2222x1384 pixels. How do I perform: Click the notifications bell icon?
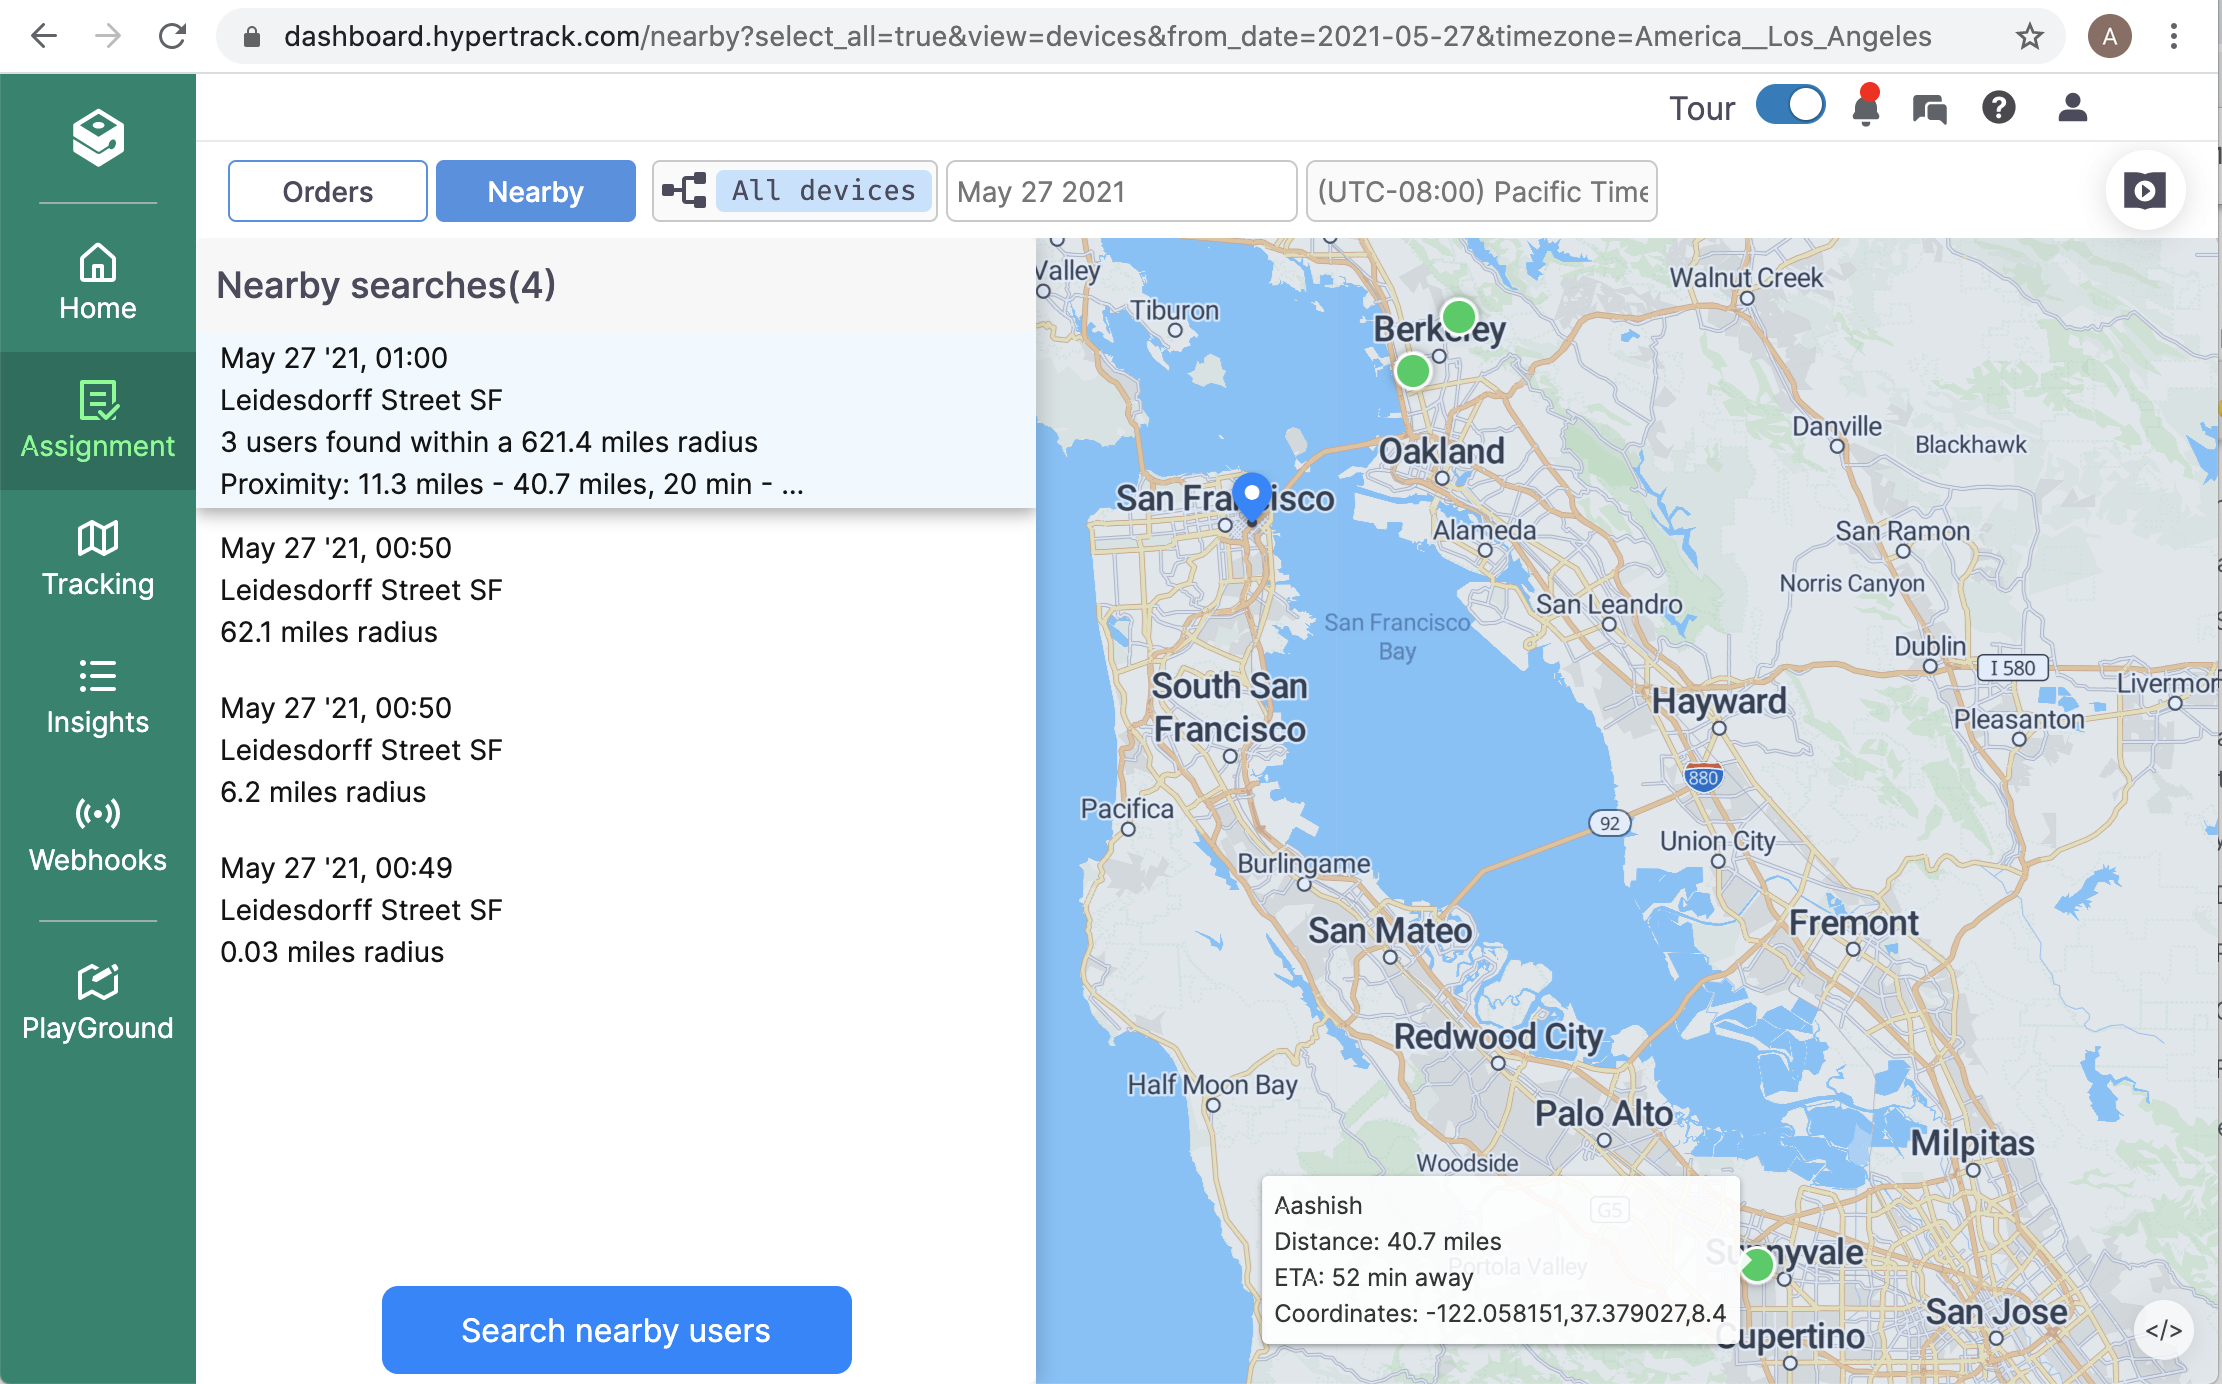click(x=1865, y=107)
